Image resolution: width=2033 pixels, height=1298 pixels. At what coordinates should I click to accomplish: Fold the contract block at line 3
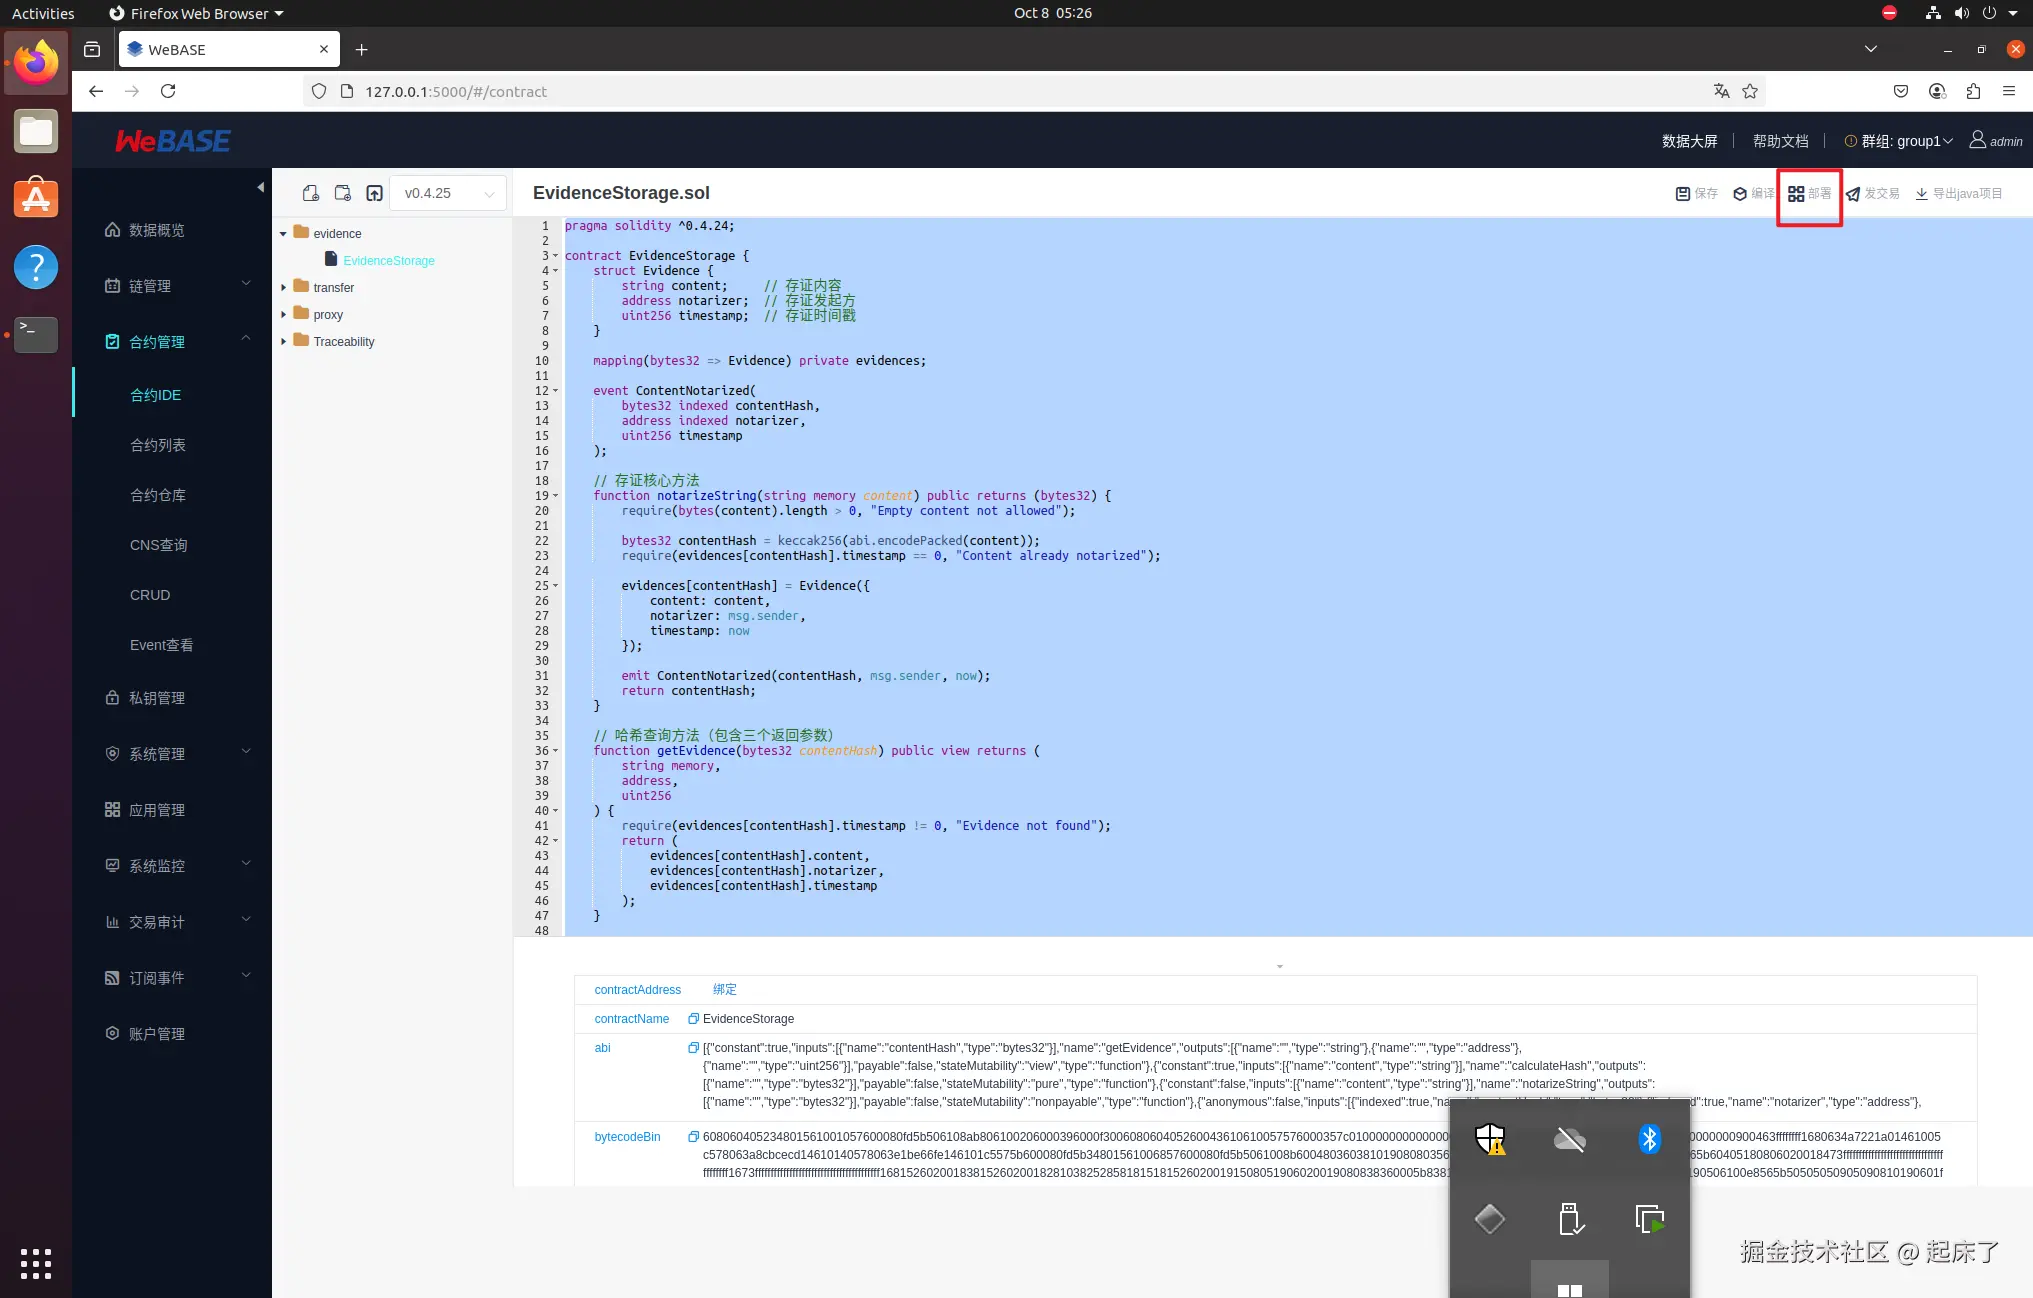[x=556, y=256]
